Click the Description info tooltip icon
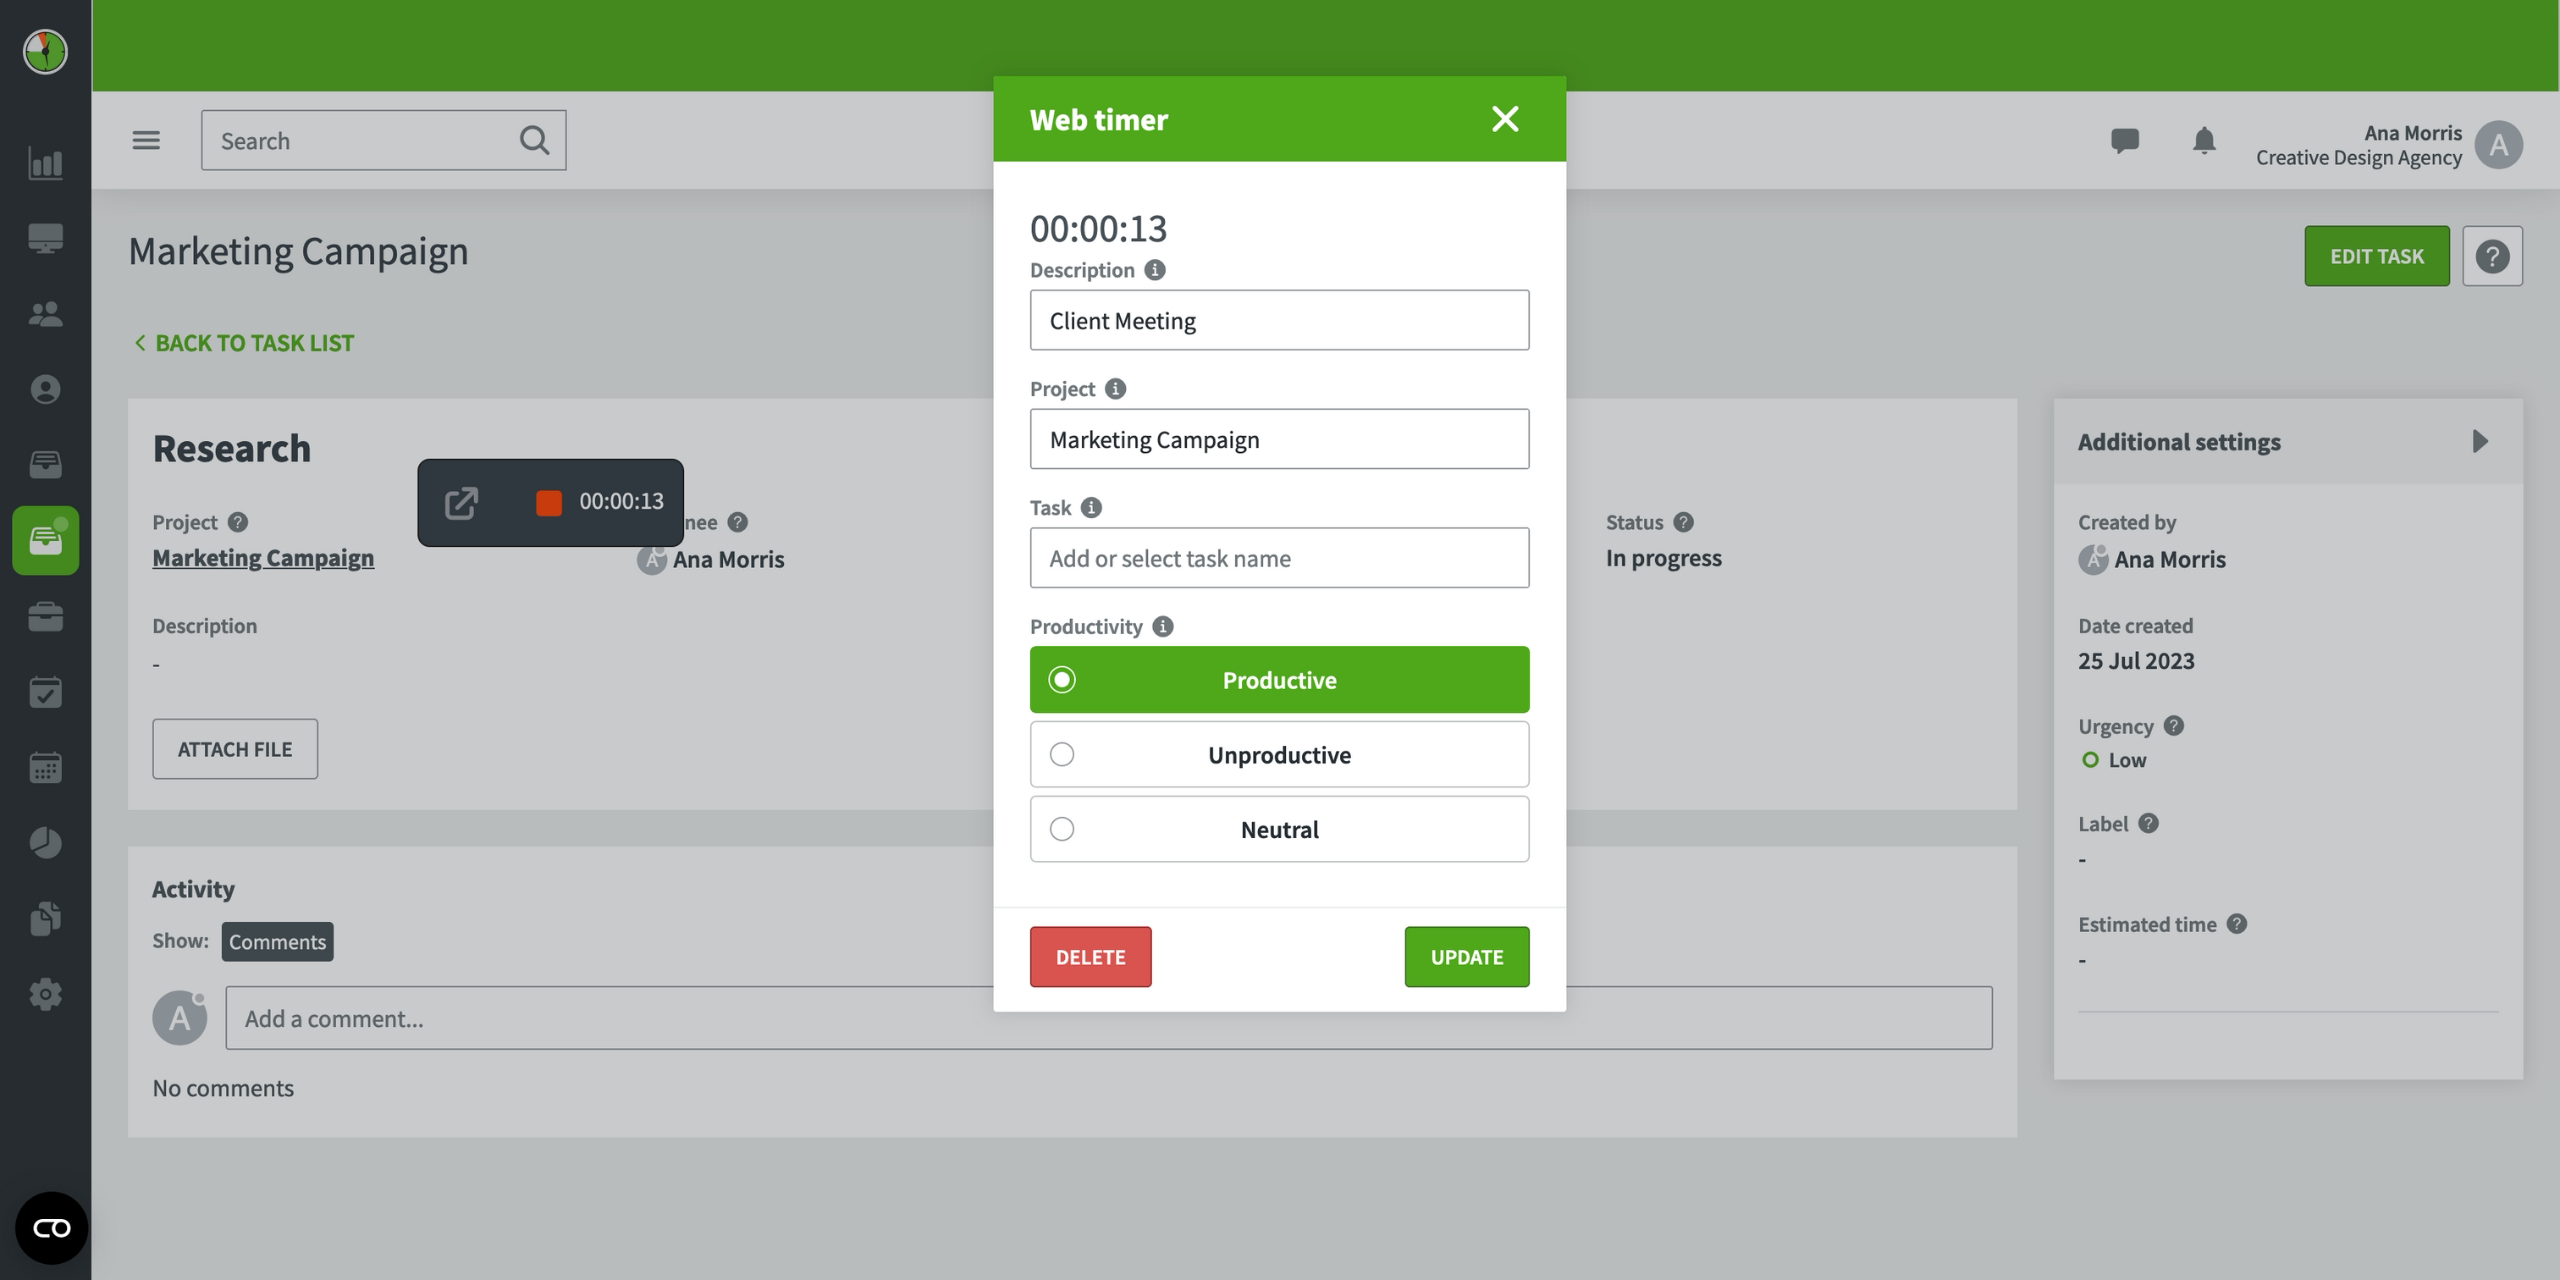This screenshot has height=1280, width=2560. 1154,269
